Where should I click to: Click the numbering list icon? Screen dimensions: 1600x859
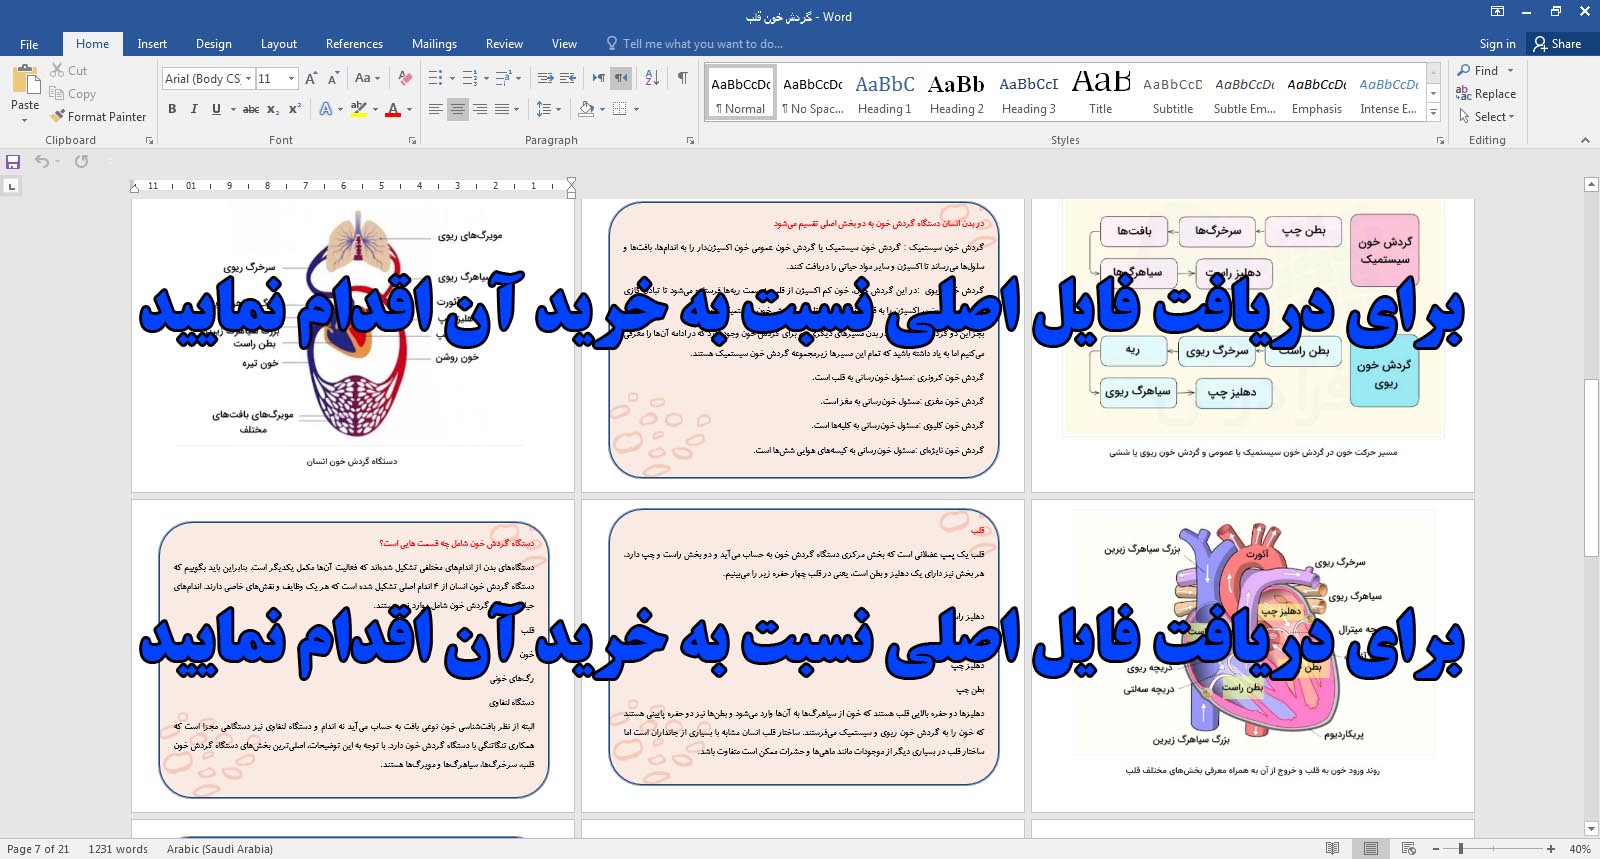469,78
